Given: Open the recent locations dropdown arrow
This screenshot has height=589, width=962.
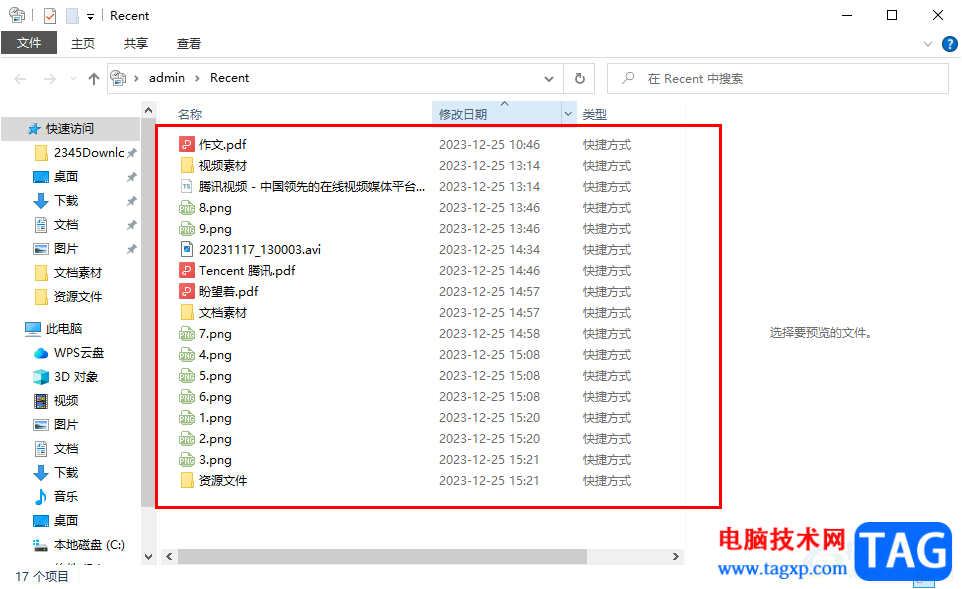Looking at the screenshot, I should (74, 79).
